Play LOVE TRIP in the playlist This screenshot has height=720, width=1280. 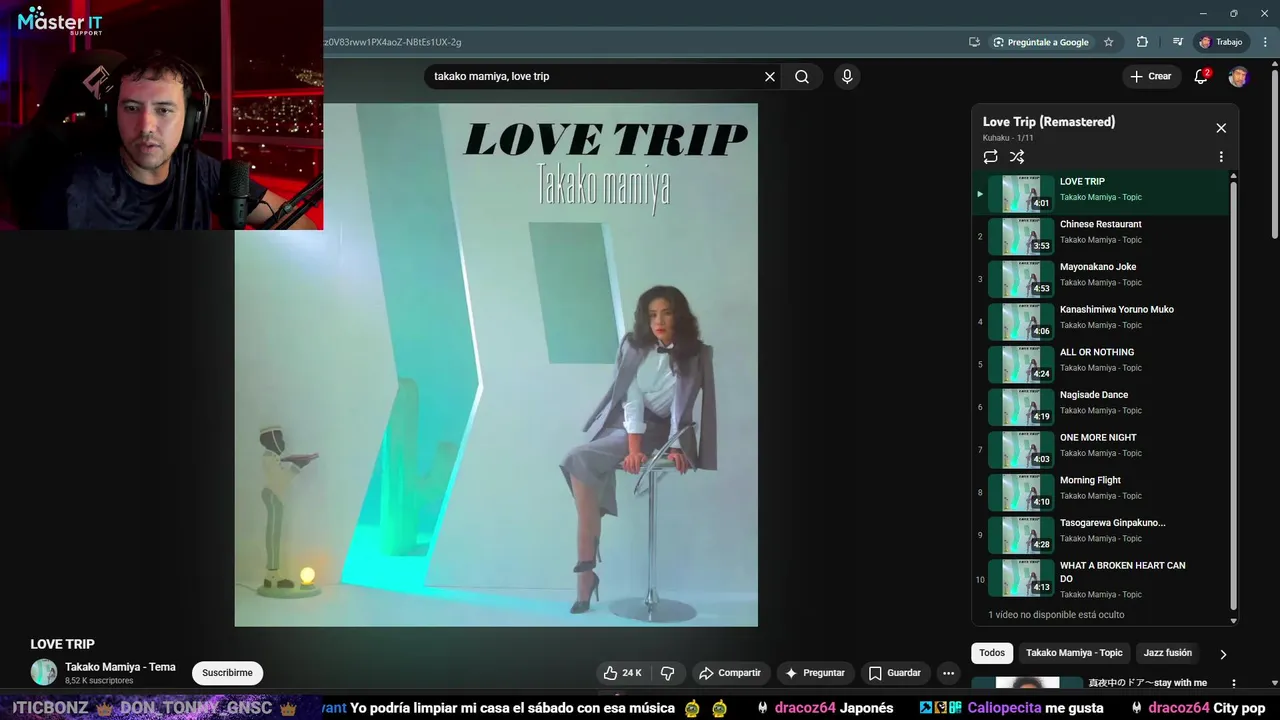coord(1100,193)
